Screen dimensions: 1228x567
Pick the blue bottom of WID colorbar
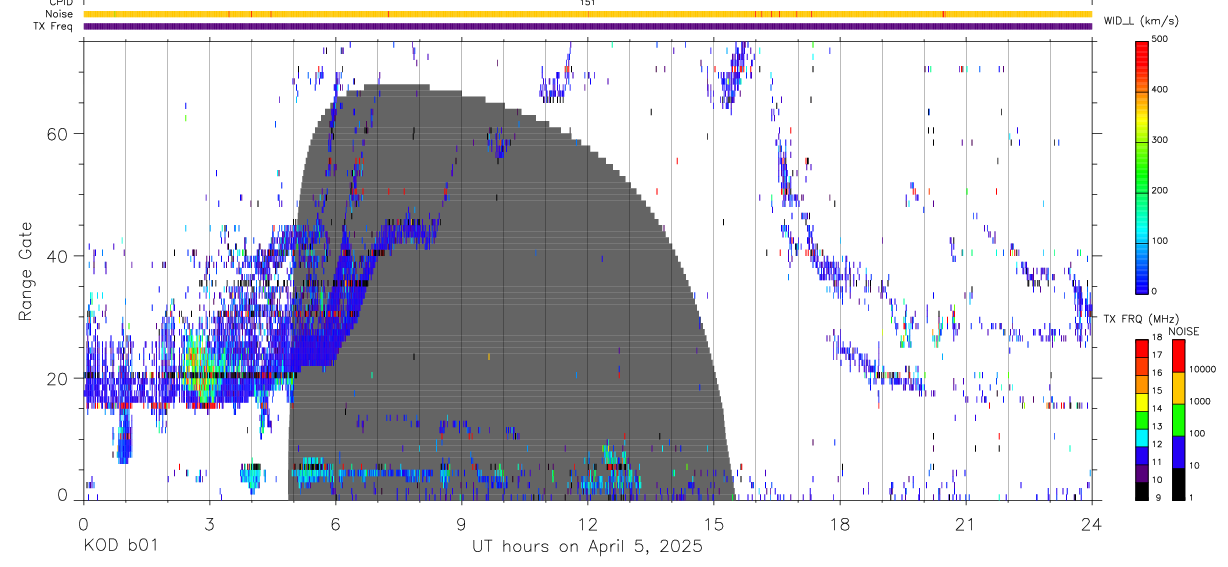[1142, 280]
